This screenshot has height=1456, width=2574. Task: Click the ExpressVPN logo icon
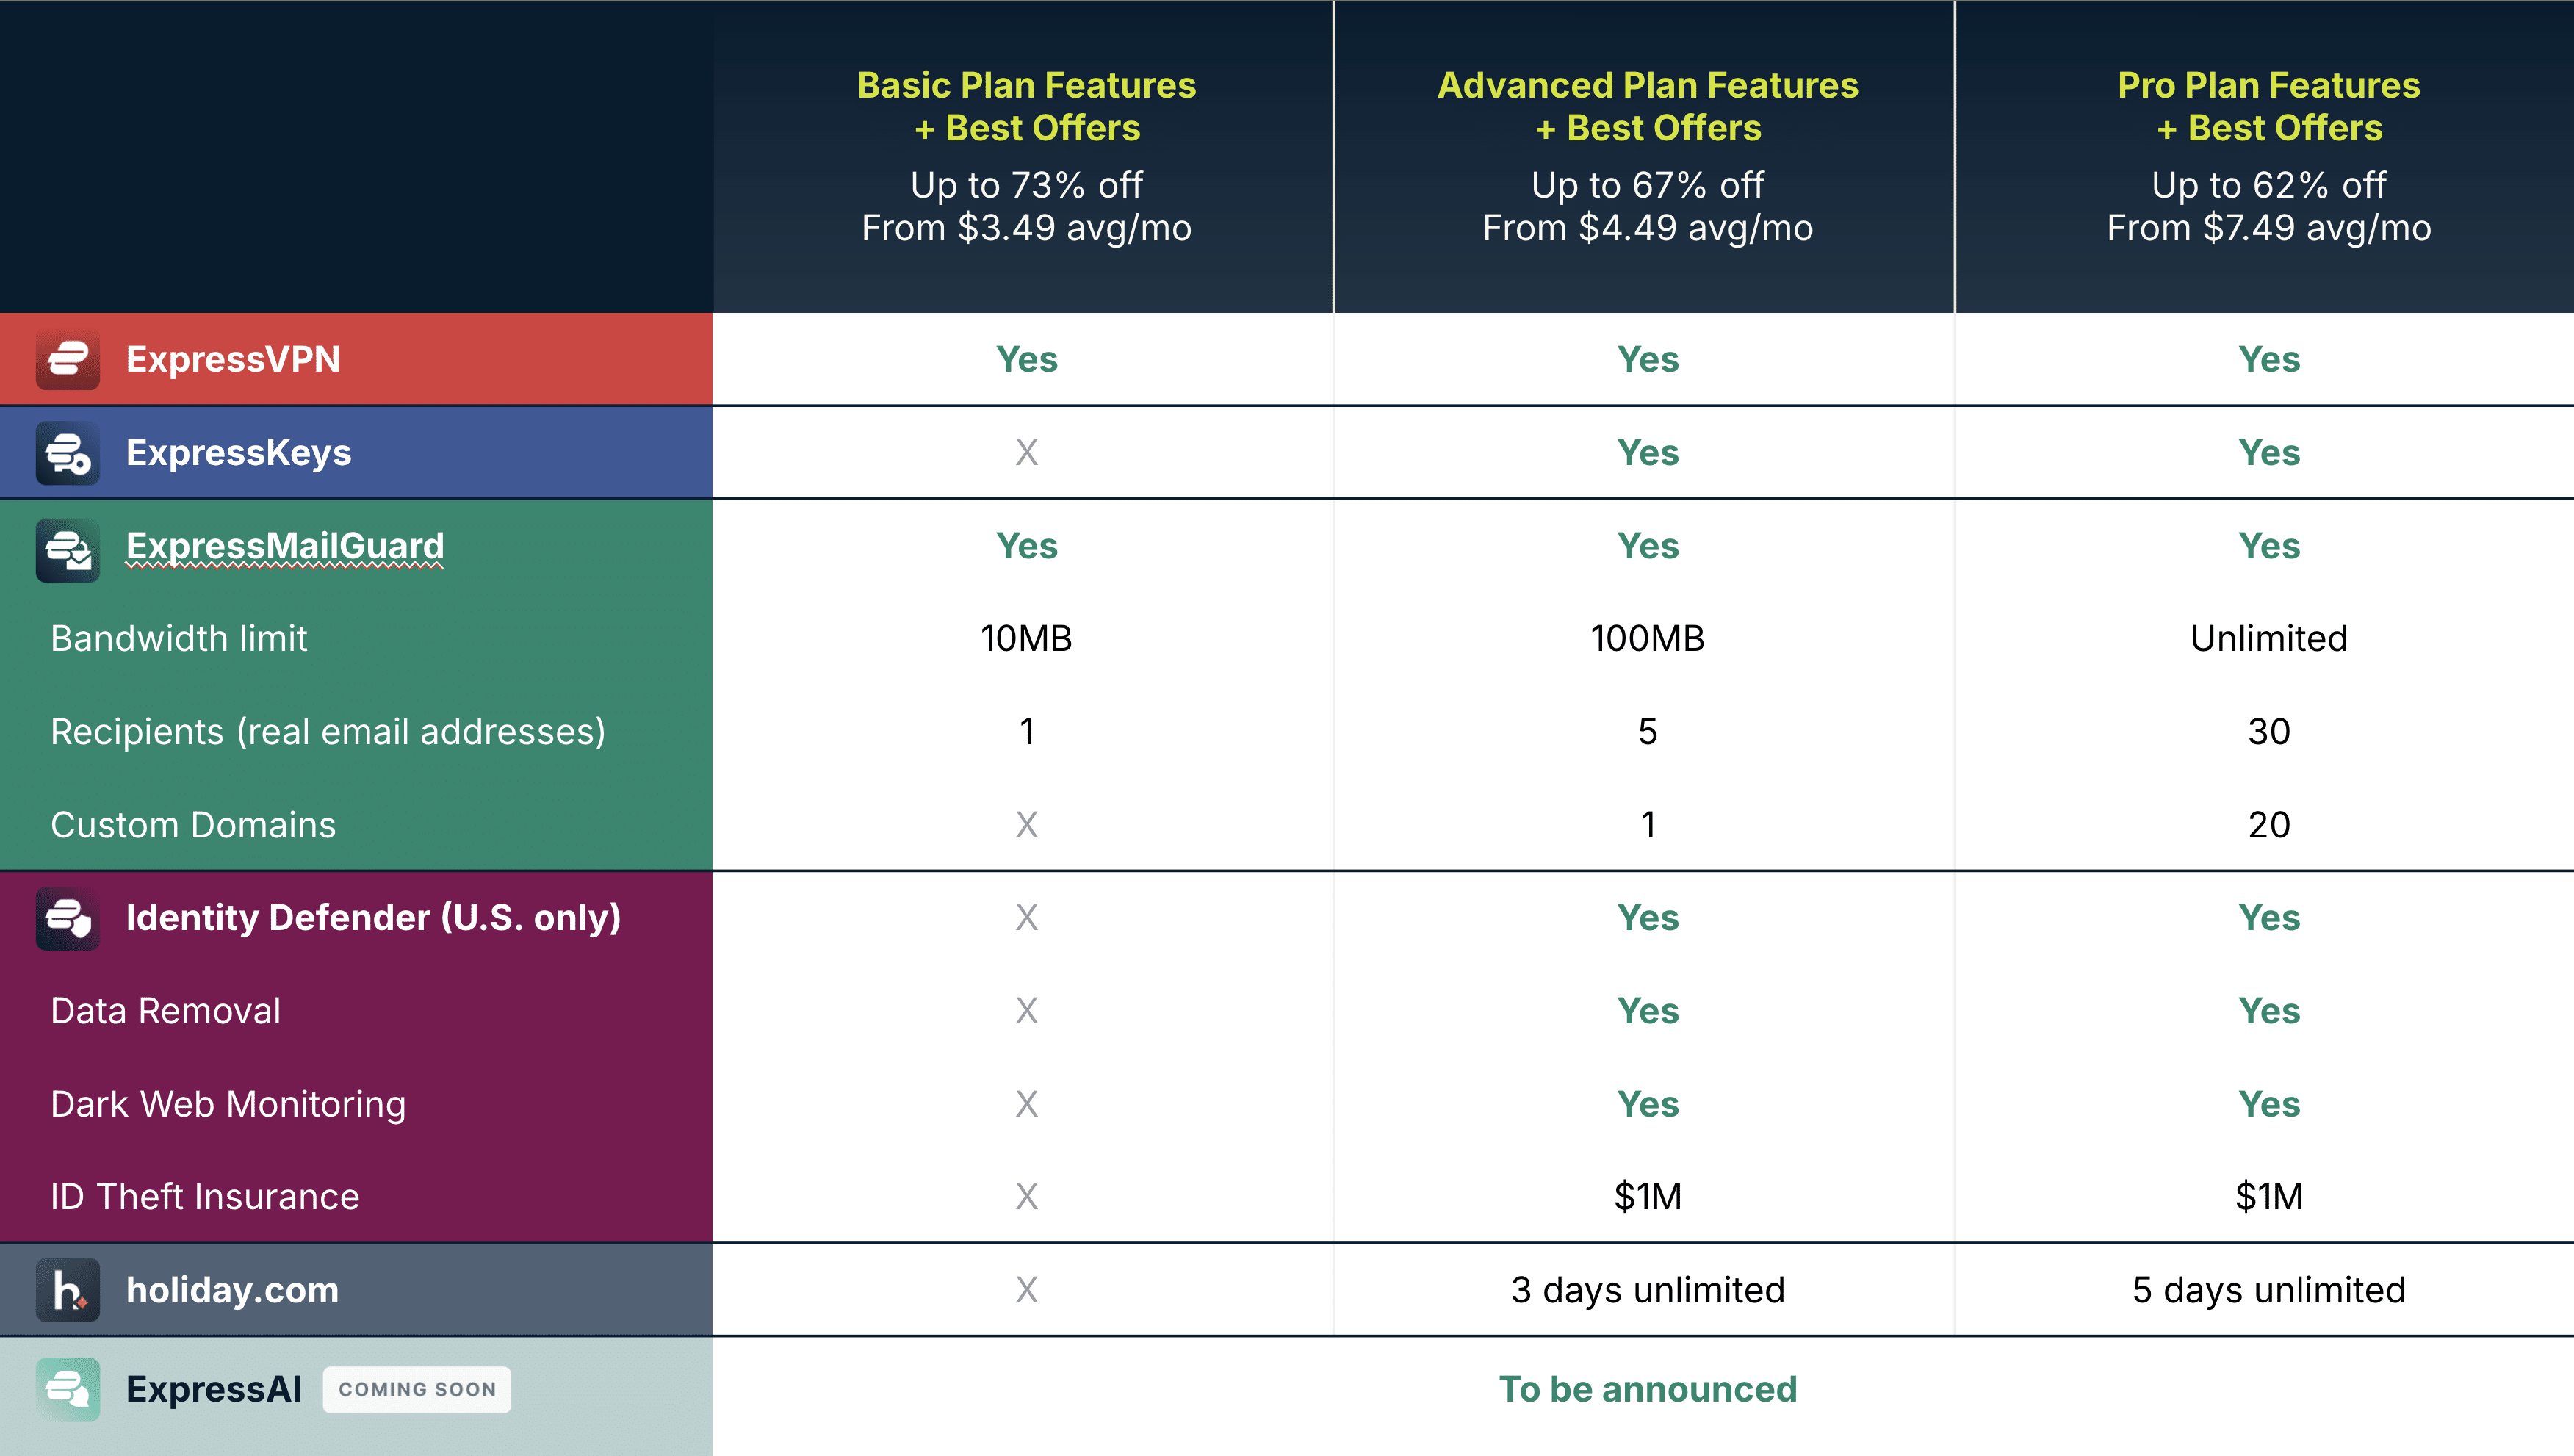[x=68, y=359]
